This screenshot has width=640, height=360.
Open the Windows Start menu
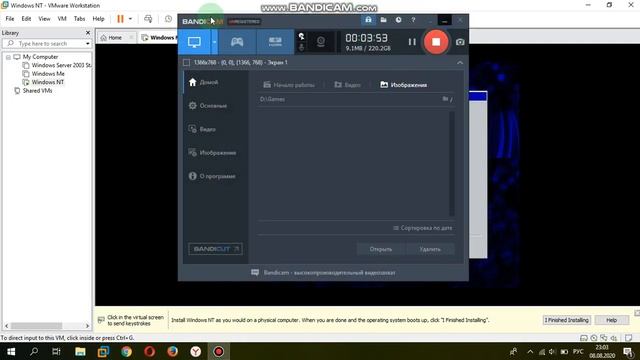click(11, 351)
